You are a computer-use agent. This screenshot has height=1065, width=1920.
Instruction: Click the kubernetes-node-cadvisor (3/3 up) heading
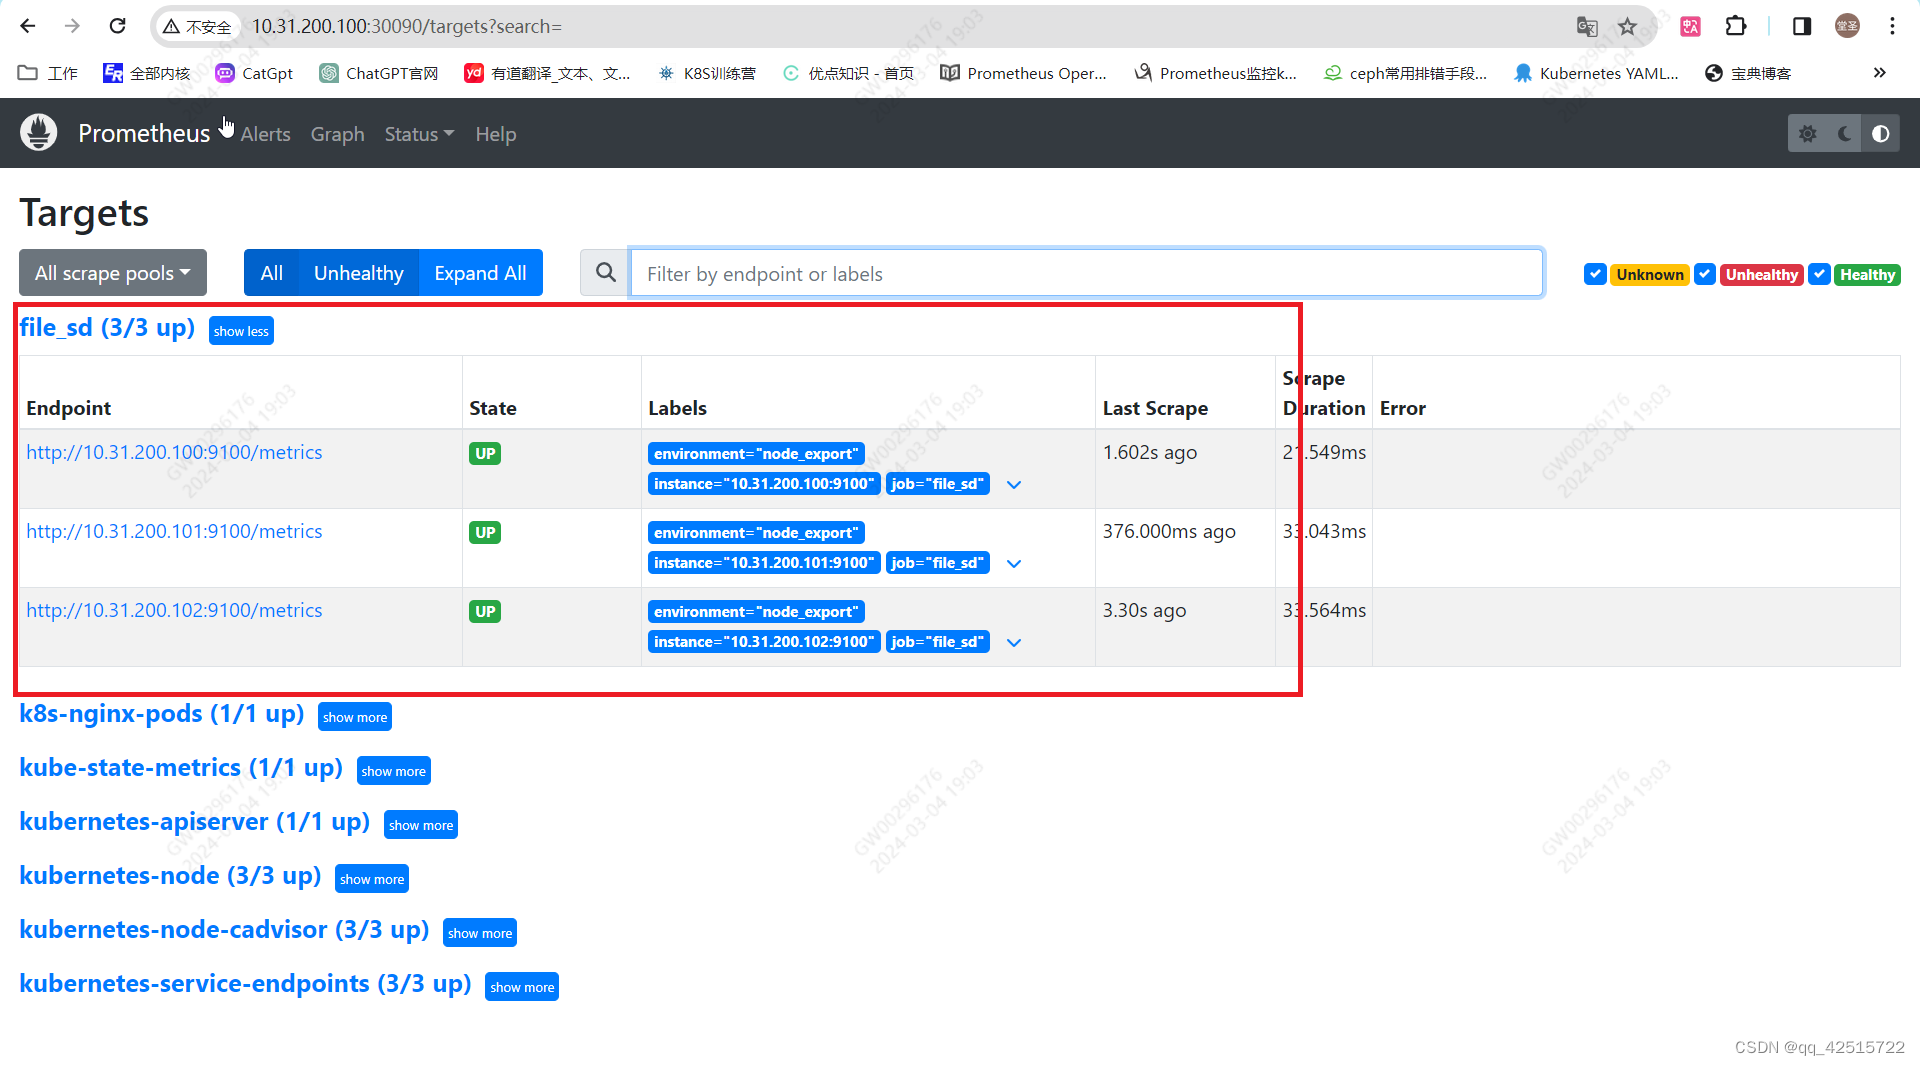coord(224,930)
